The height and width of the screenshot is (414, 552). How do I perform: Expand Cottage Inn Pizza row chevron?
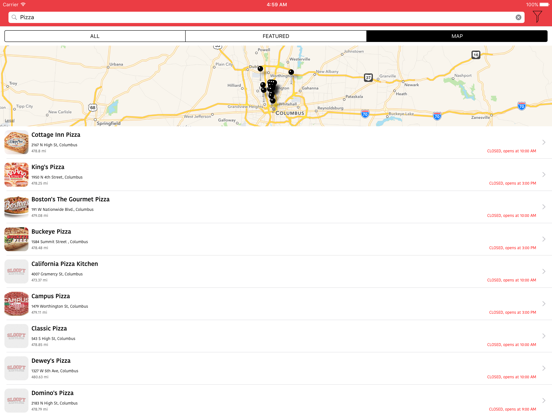[x=544, y=142]
